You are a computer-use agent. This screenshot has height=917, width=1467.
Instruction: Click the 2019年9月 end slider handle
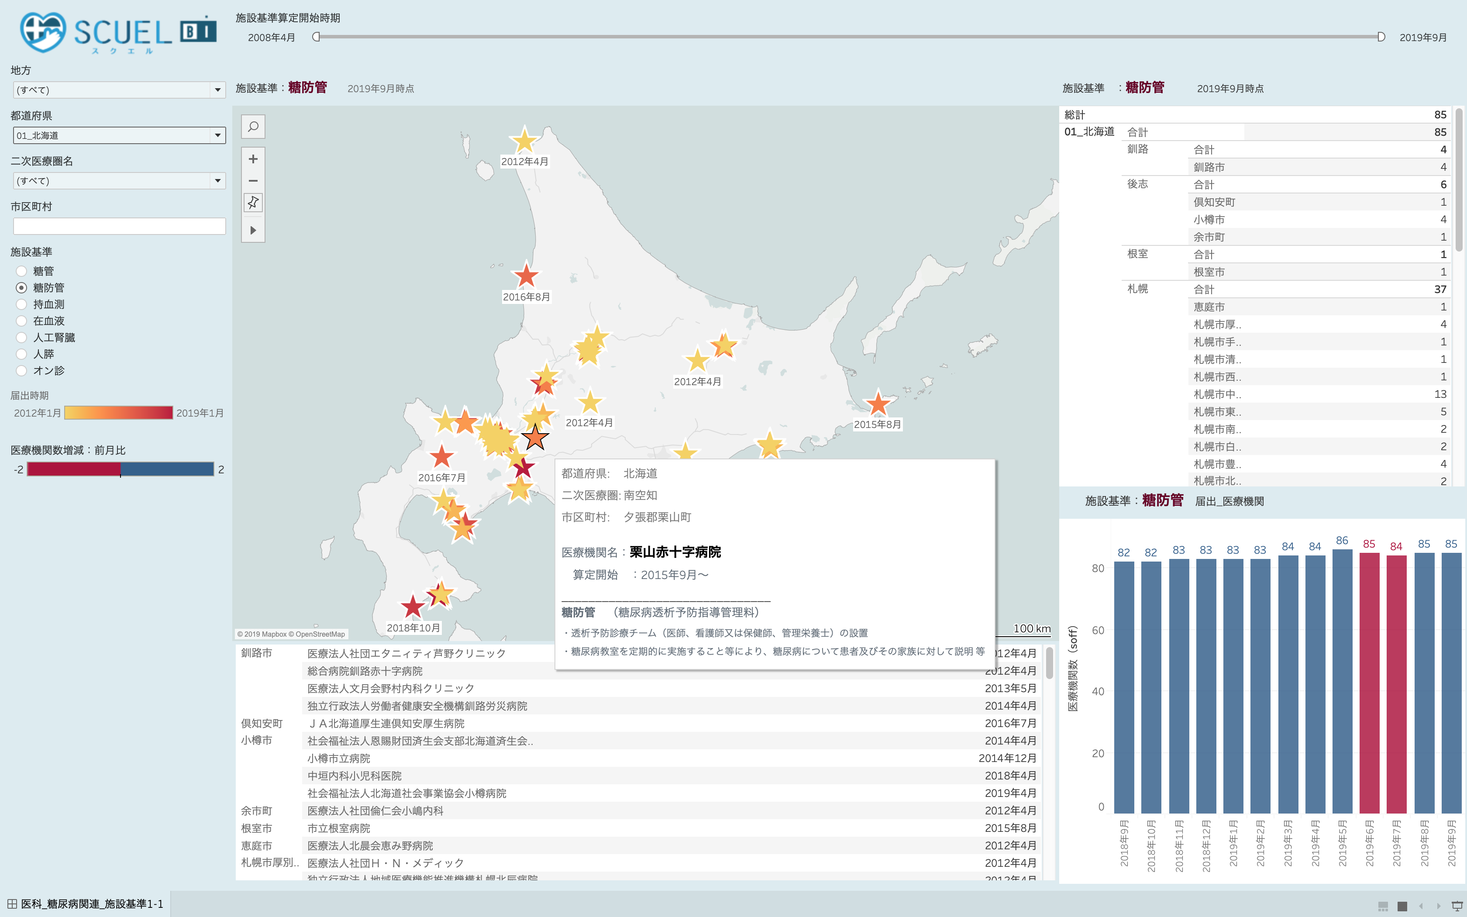coord(1381,37)
